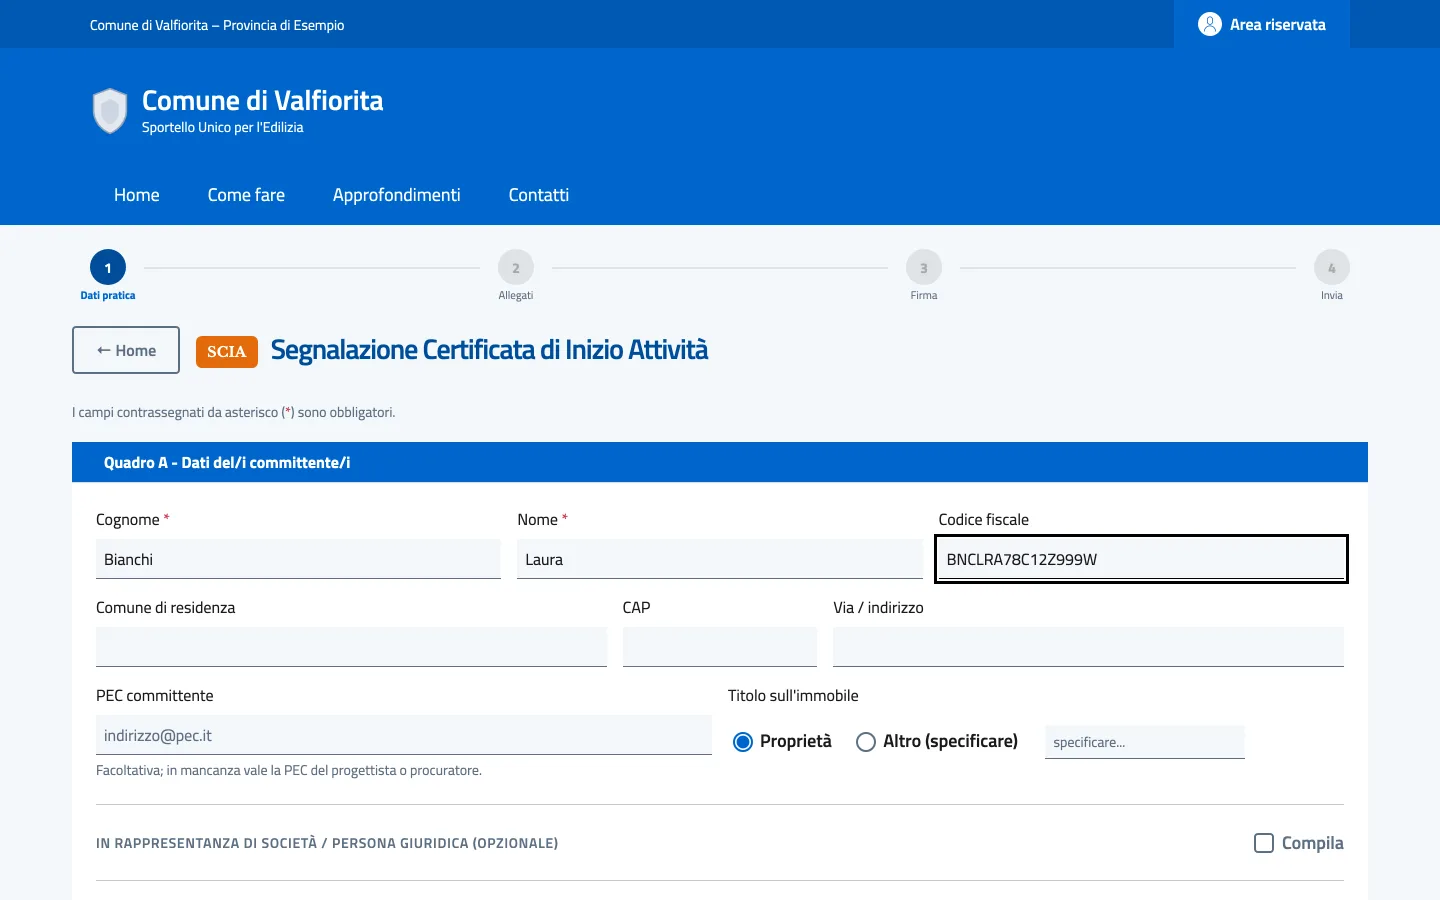Image resolution: width=1440 pixels, height=900 pixels.
Task: Select the Altro (specificare) radio option
Action: click(x=866, y=742)
